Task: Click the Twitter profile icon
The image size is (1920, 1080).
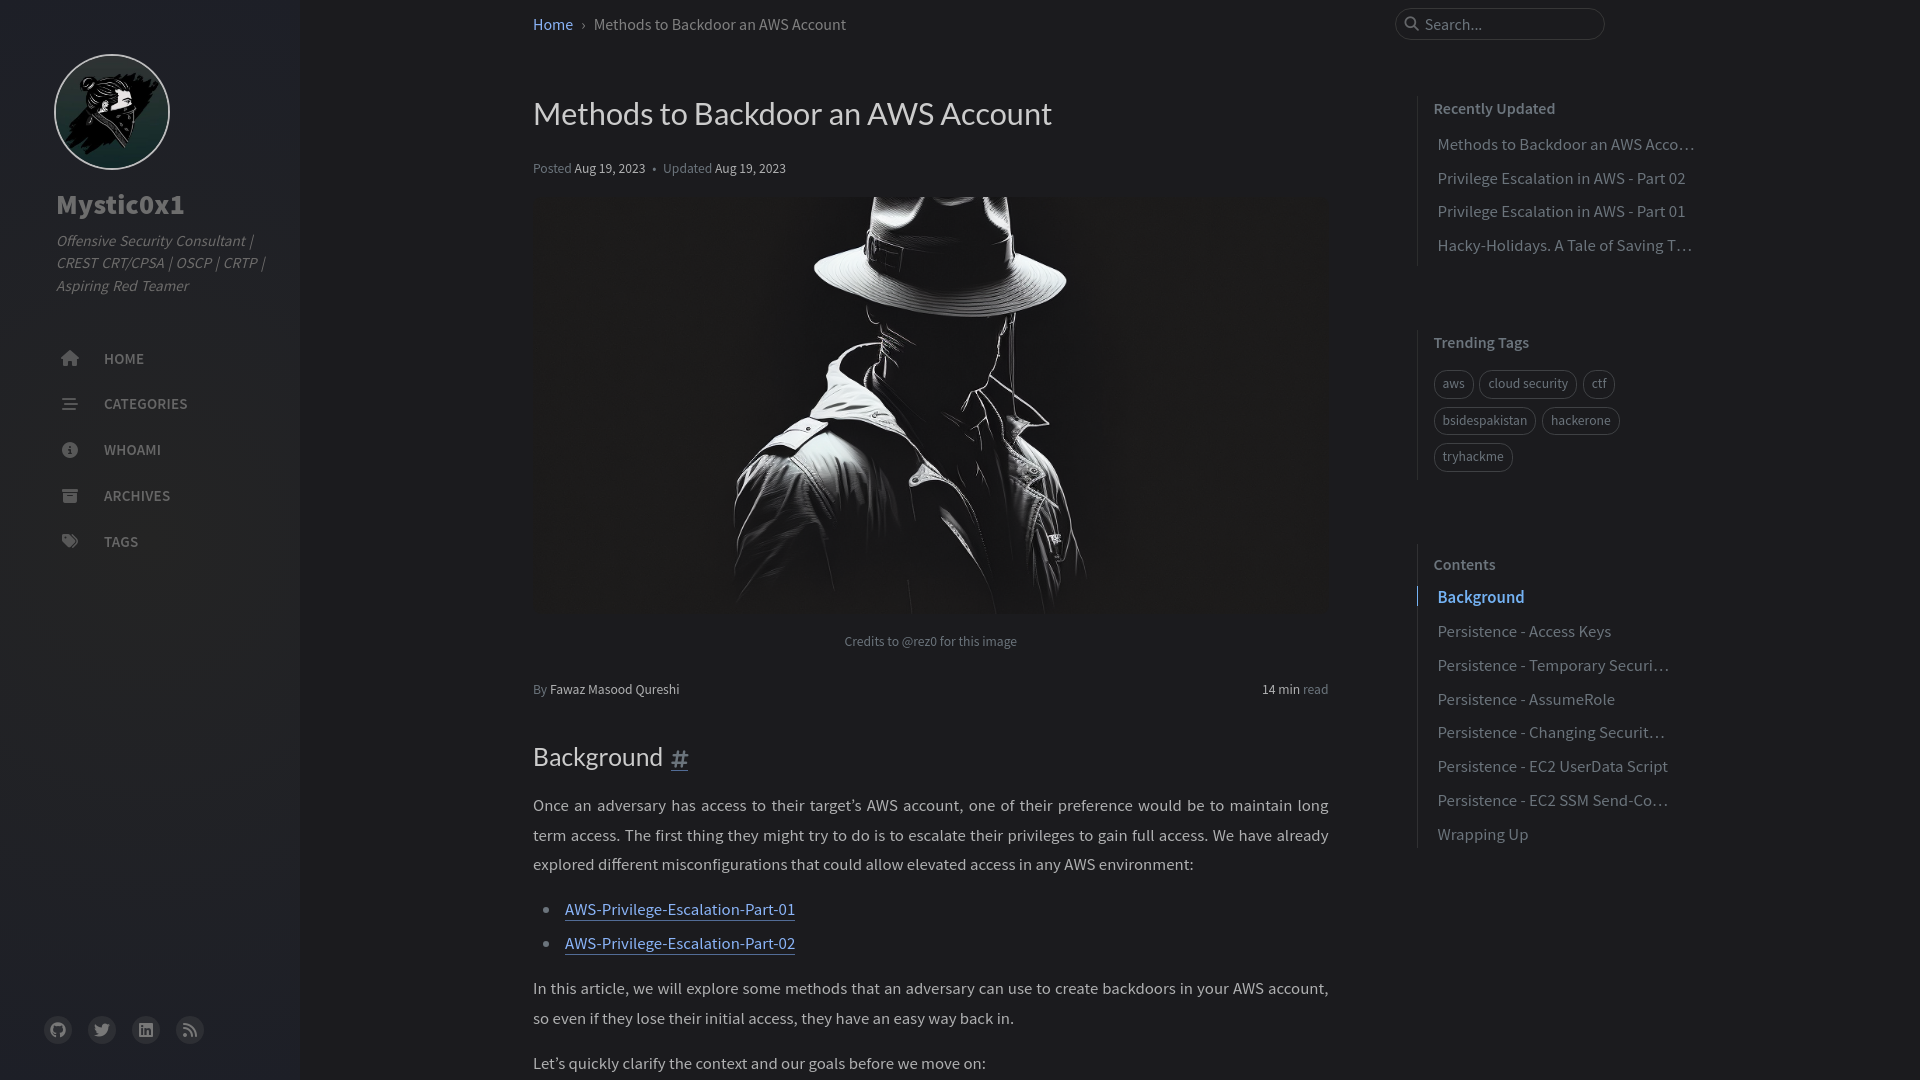Action: [102, 1030]
